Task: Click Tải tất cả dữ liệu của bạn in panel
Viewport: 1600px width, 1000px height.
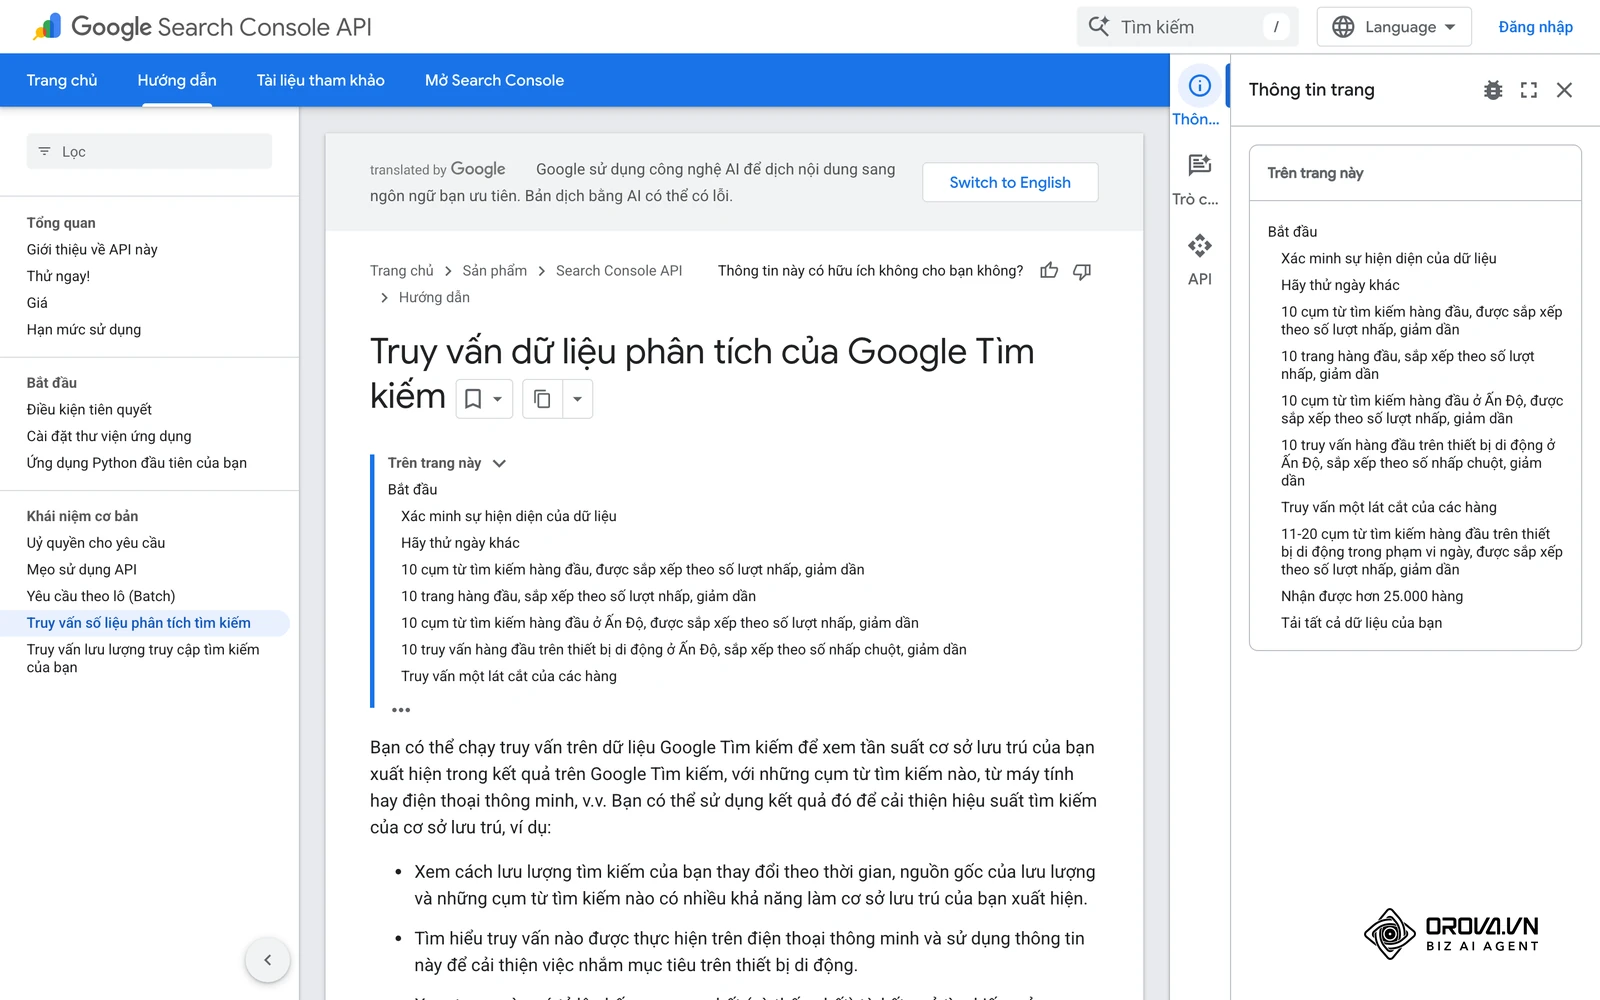Action: click(x=1361, y=623)
